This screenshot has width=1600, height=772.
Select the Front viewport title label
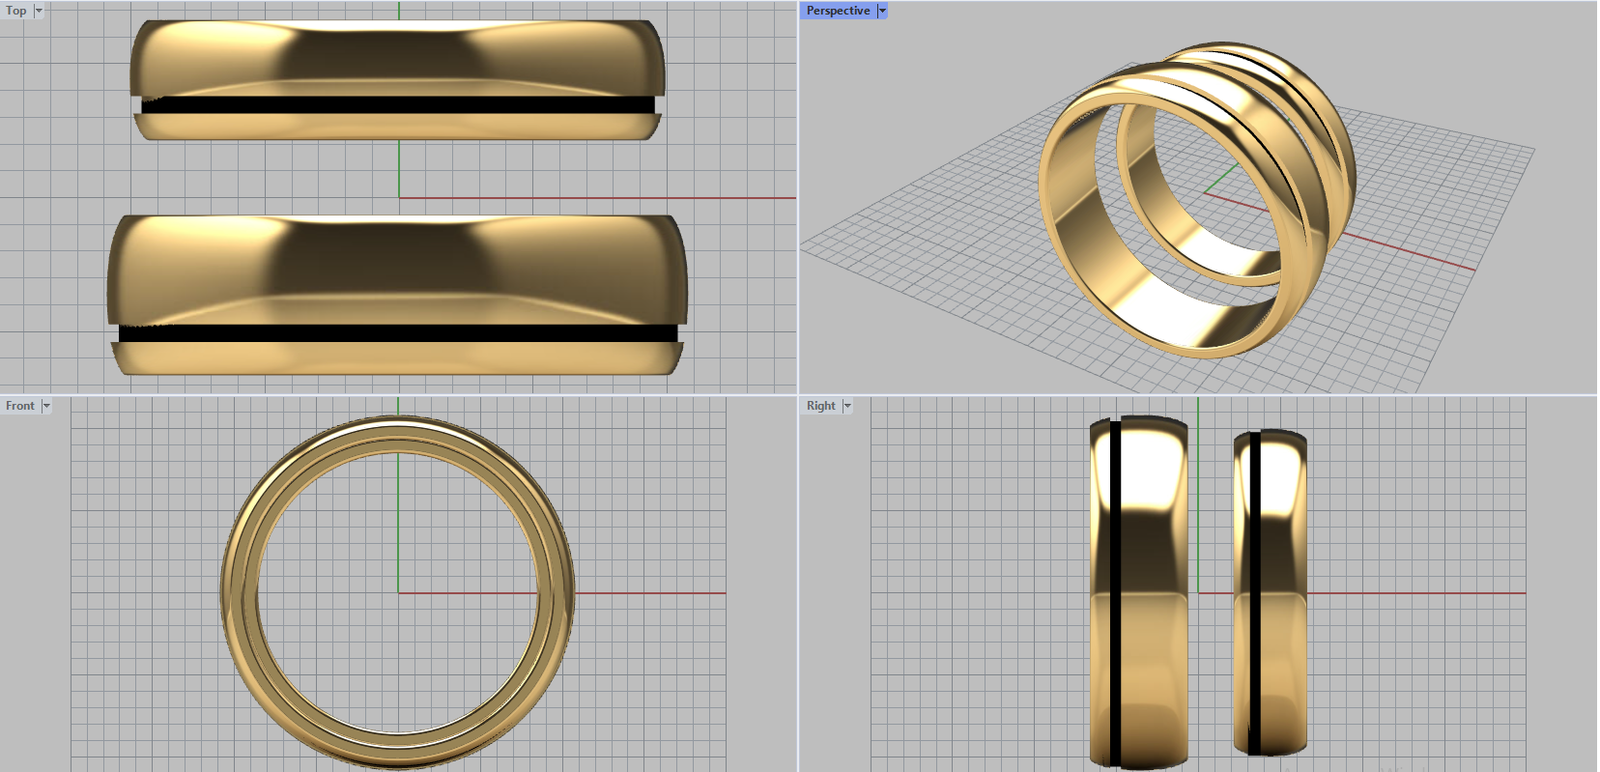tap(20, 406)
